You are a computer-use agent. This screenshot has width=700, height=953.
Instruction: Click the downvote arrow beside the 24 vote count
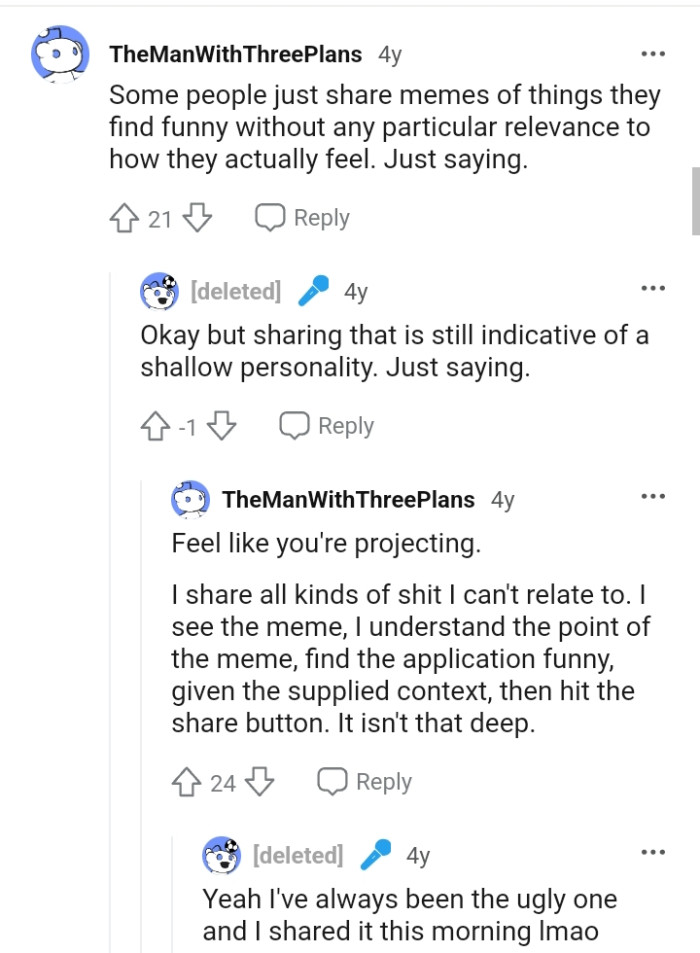[x=258, y=781]
